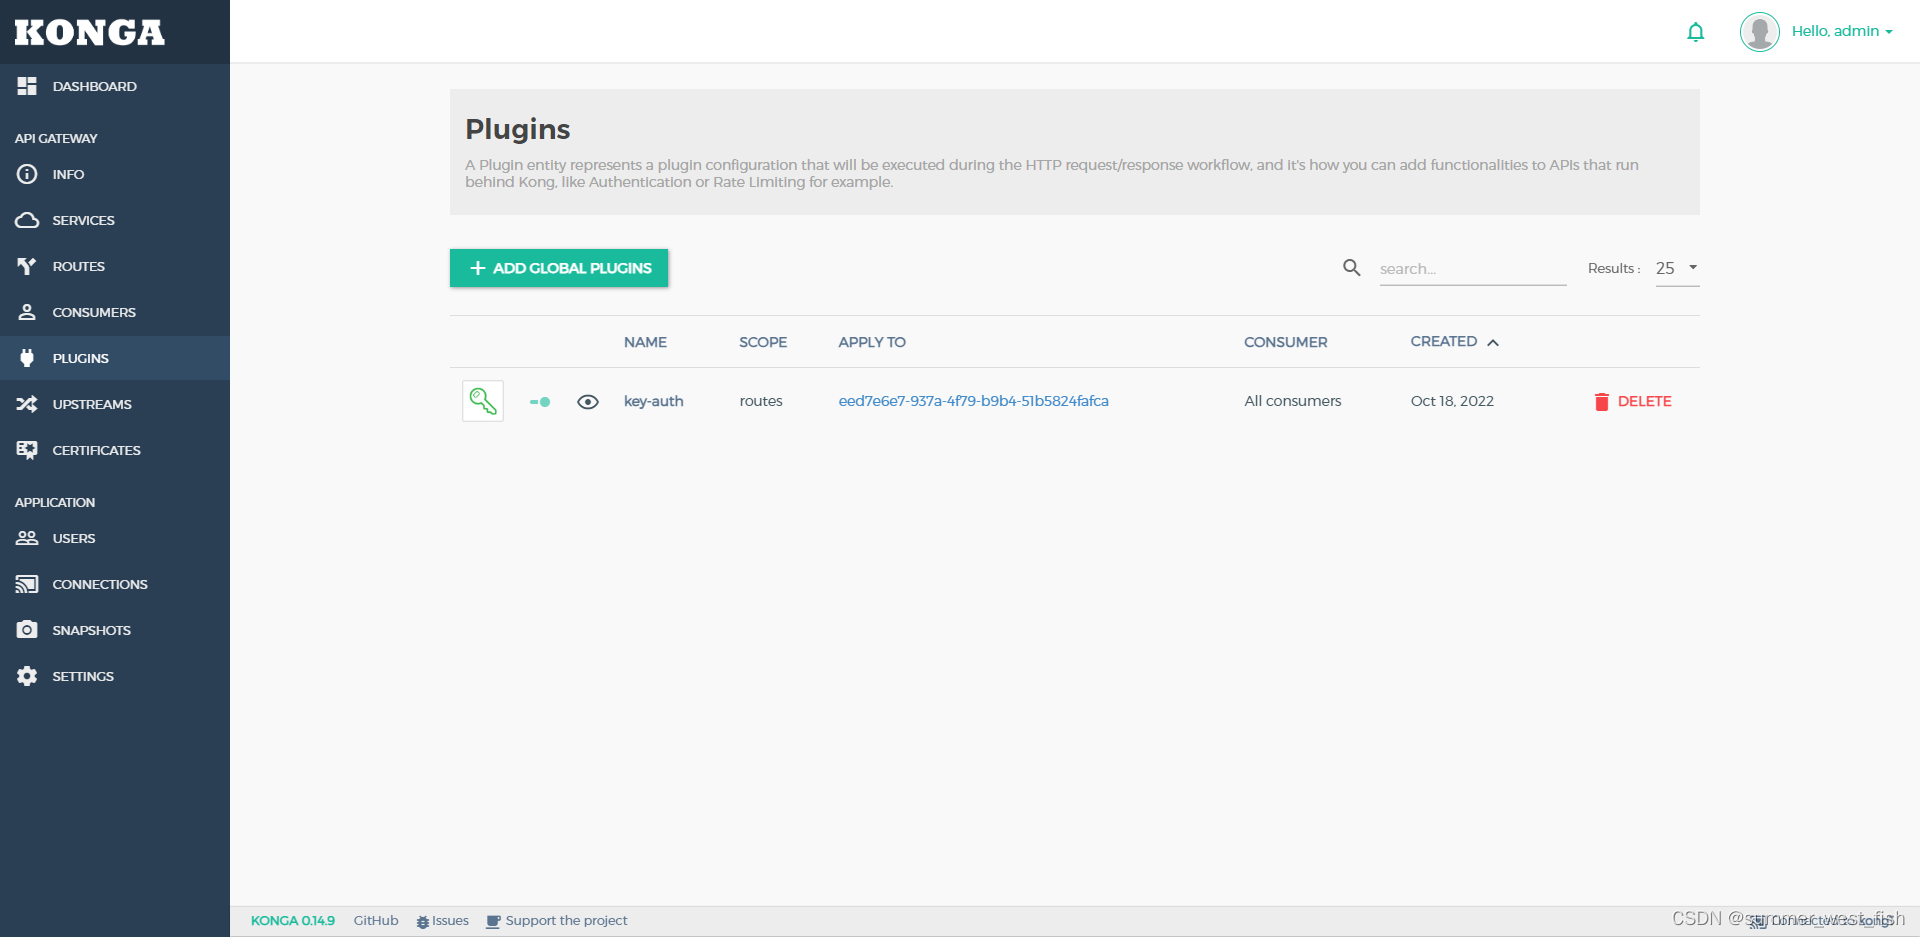Screen dimensions: 1920x937
Task: Click inside the plugin search field
Action: click(x=1470, y=268)
